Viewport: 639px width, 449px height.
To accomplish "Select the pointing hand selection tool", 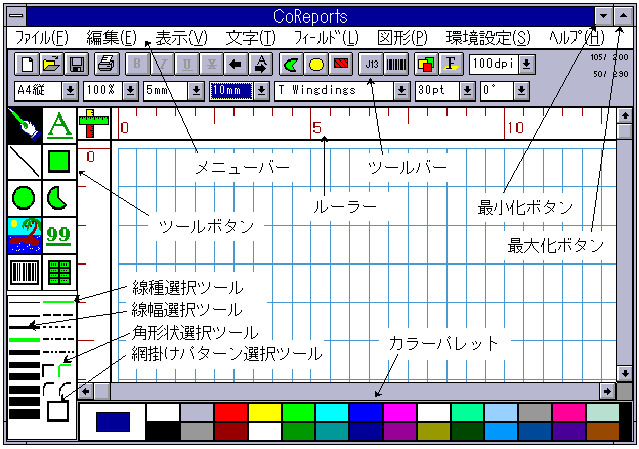I will pyautogui.click(x=24, y=125).
